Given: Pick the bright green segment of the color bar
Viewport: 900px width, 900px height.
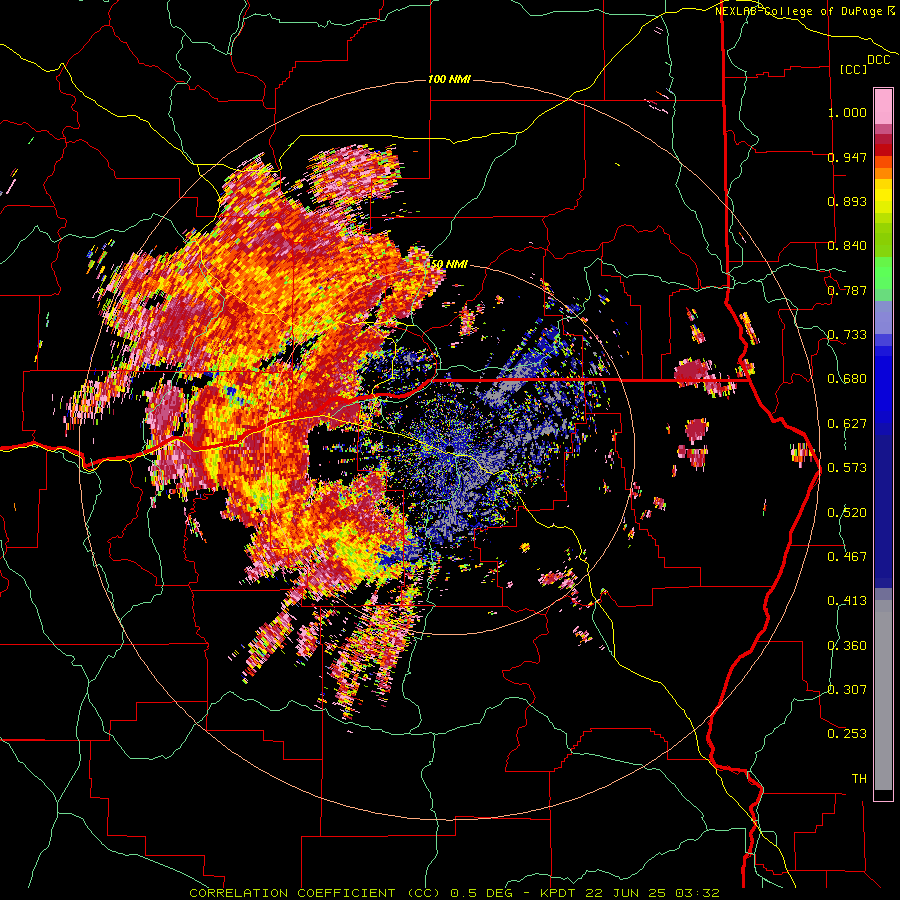Looking at the screenshot, I should point(883,273).
